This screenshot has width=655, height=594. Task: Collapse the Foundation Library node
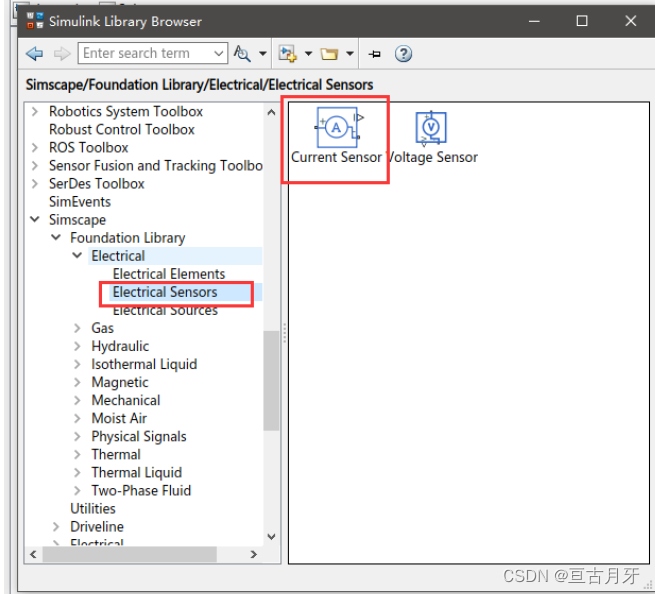[56, 237]
